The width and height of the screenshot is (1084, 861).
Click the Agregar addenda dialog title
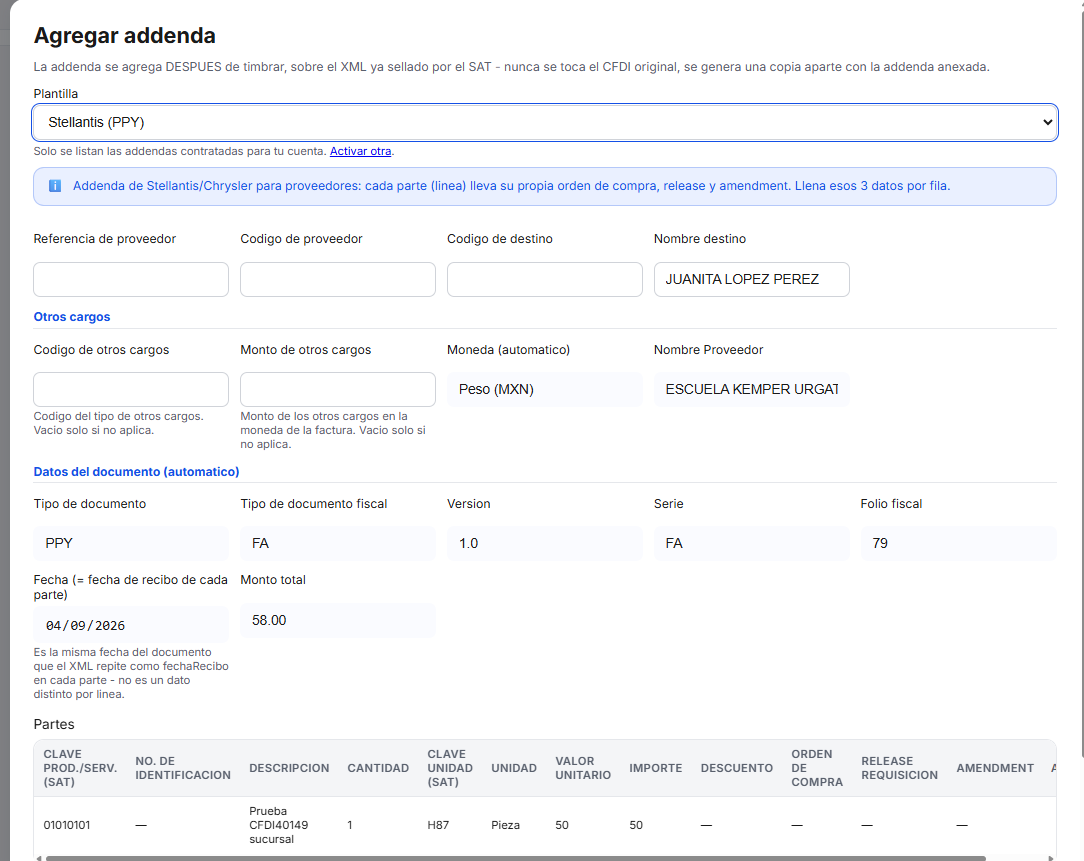coord(124,35)
